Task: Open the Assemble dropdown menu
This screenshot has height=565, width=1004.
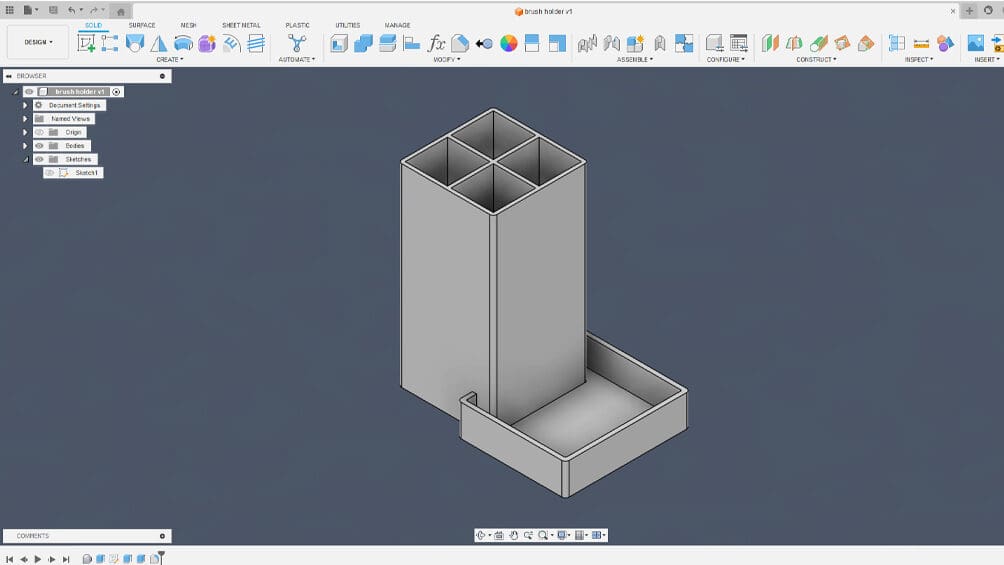Action: (635, 60)
